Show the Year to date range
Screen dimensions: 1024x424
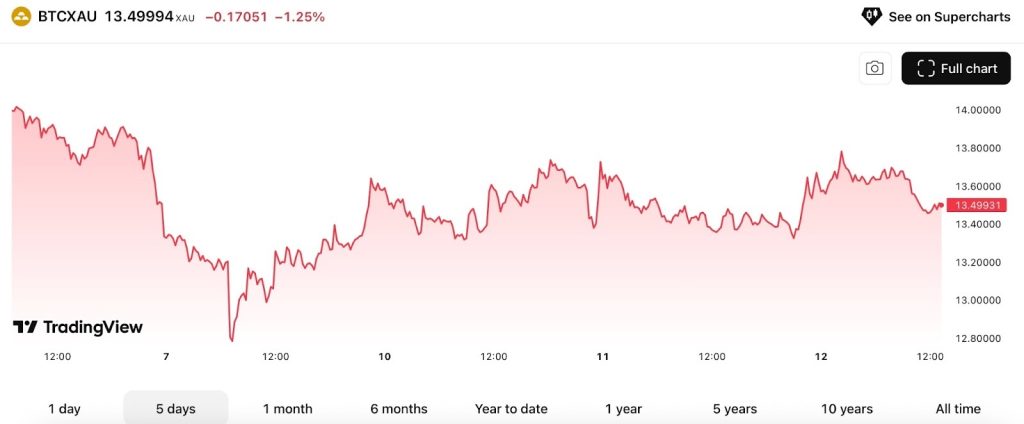click(511, 408)
